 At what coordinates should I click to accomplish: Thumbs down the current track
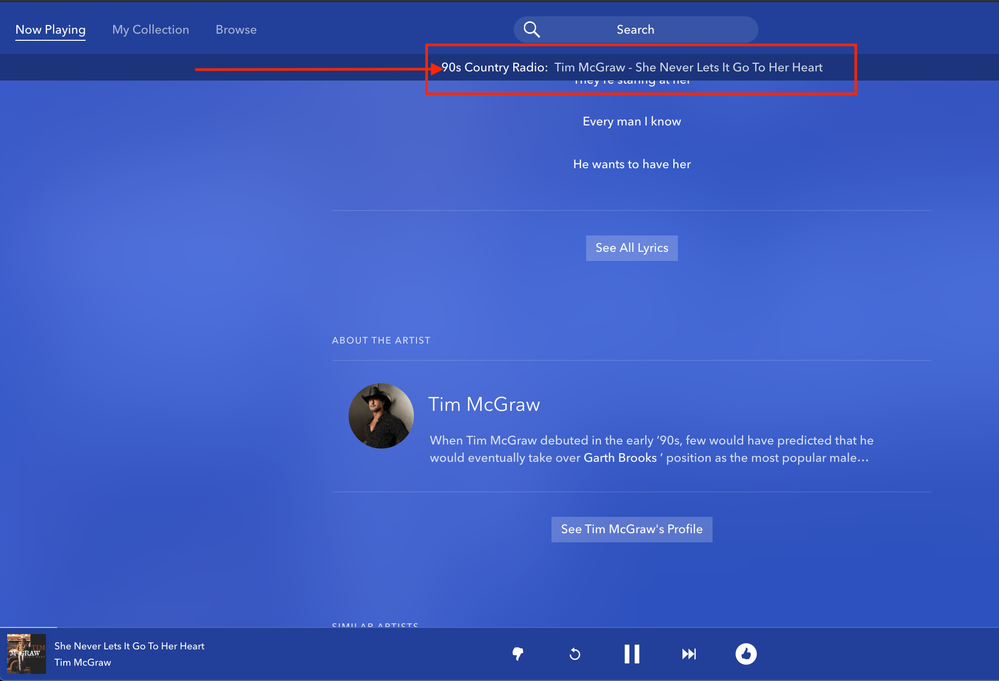click(x=517, y=654)
